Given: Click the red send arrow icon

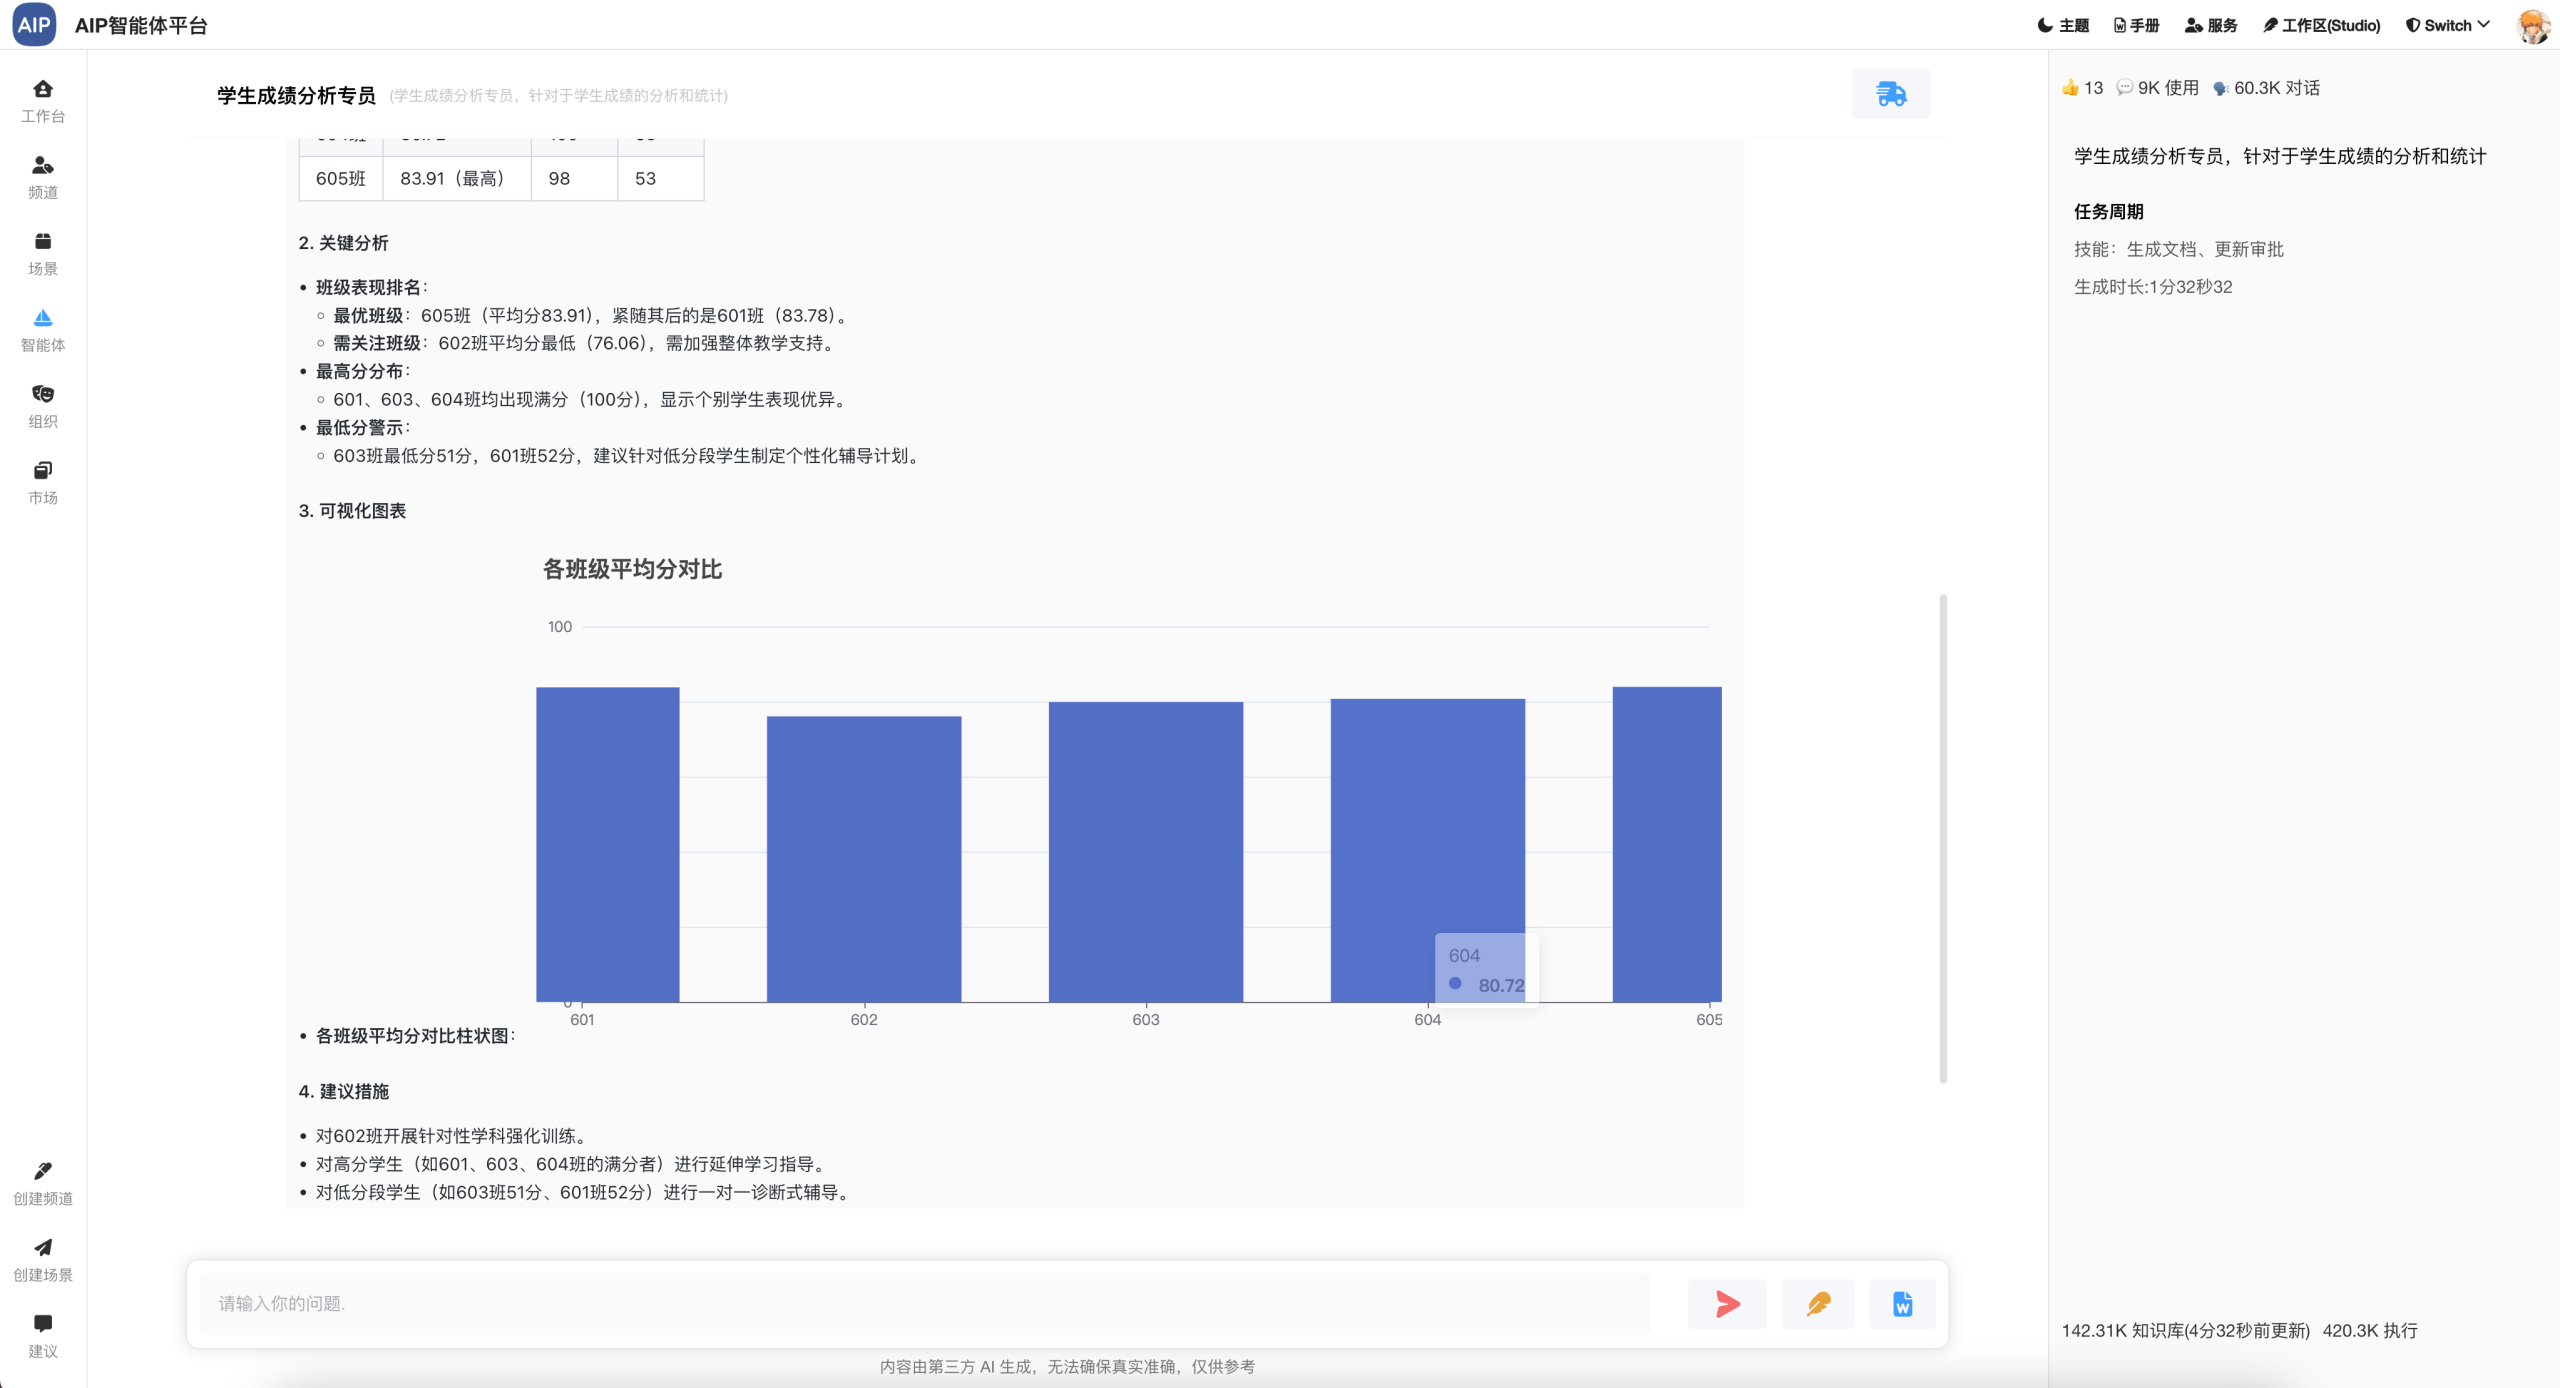Looking at the screenshot, I should click(x=1727, y=1304).
